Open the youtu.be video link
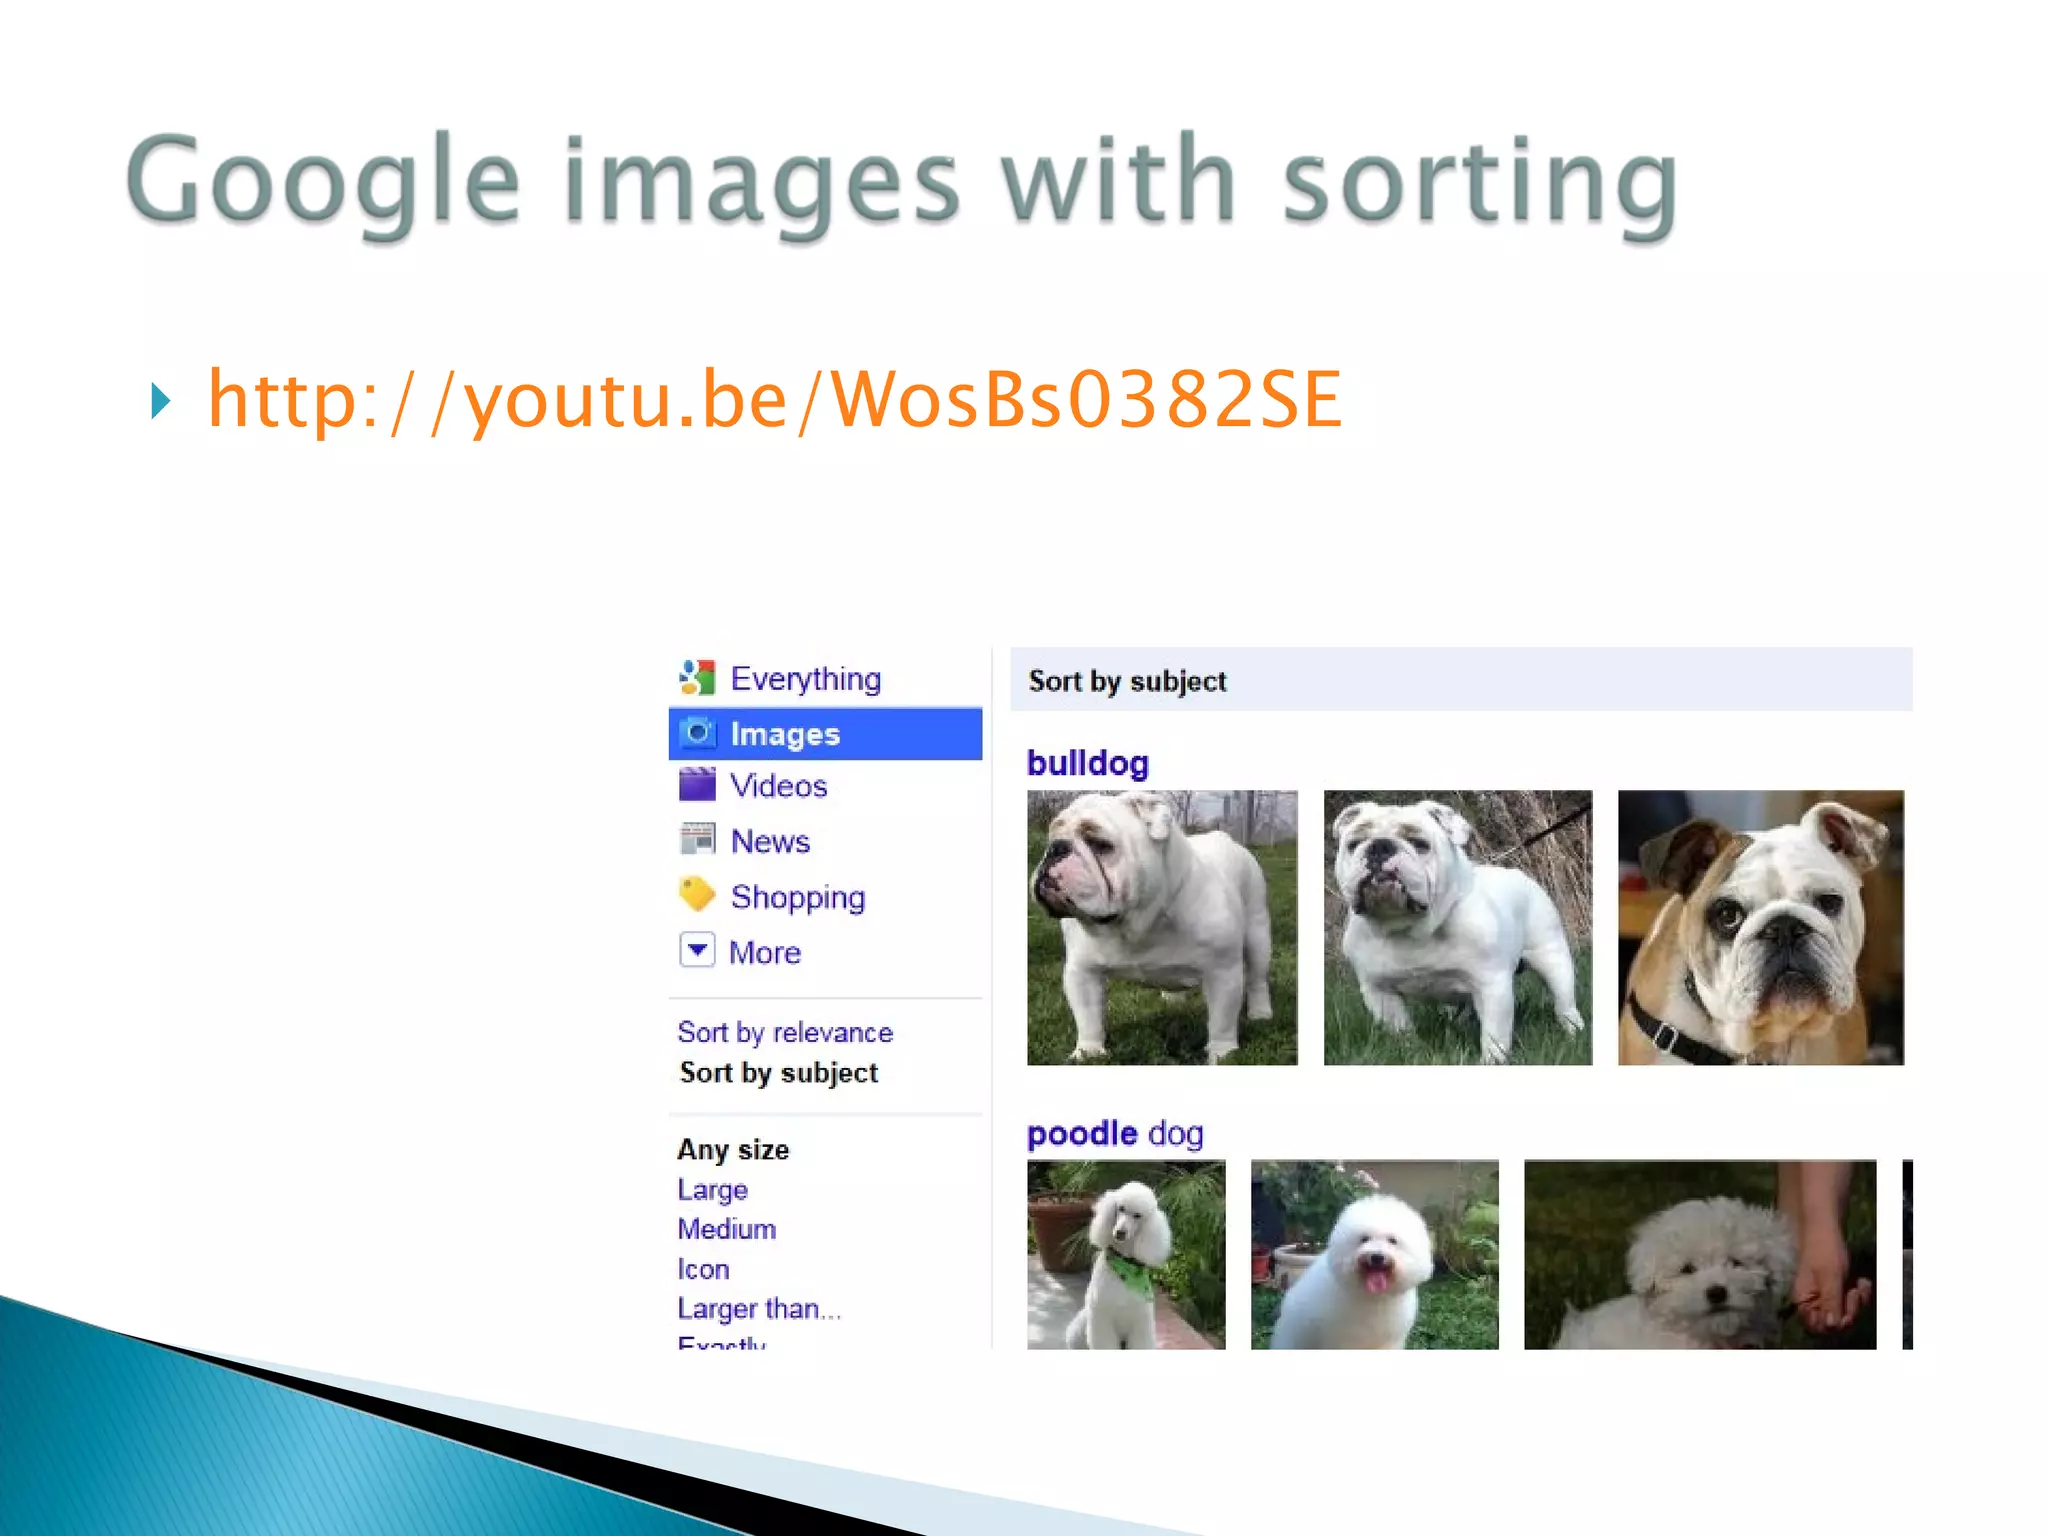This screenshot has height=1536, width=2048. point(773,400)
